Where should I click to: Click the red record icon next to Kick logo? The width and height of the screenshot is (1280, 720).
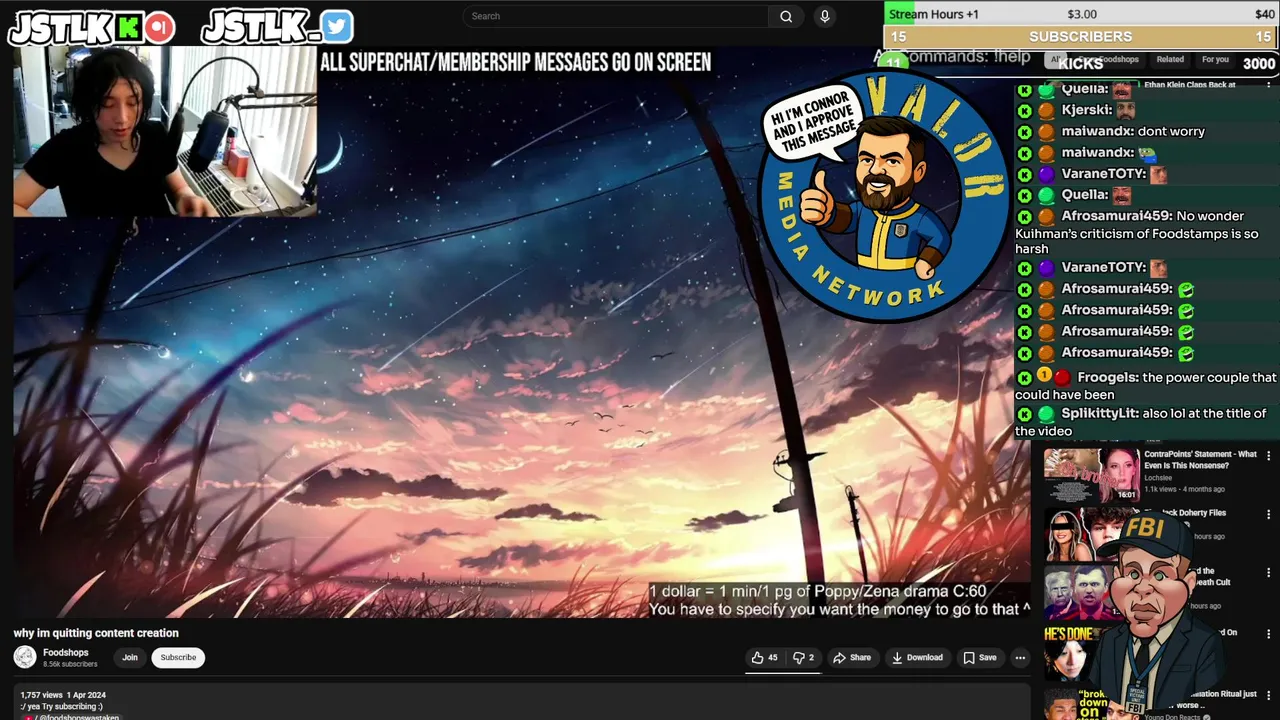click(x=159, y=28)
